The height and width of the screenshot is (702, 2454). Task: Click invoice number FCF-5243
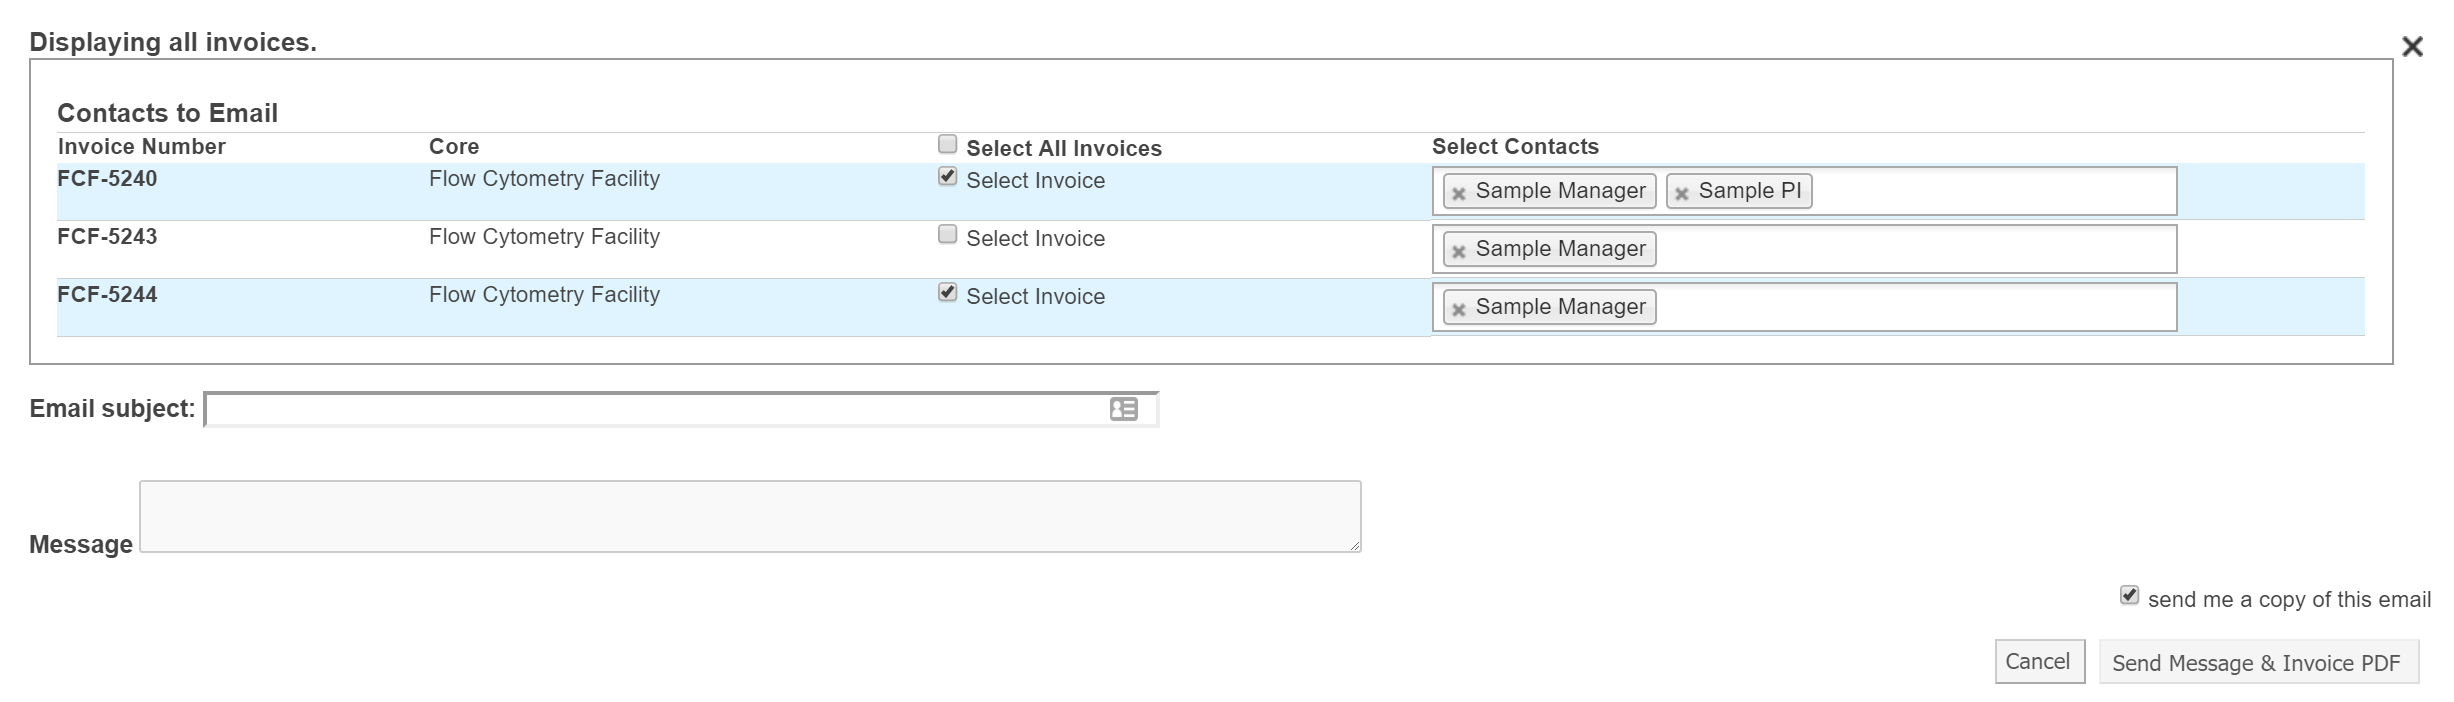(x=107, y=237)
